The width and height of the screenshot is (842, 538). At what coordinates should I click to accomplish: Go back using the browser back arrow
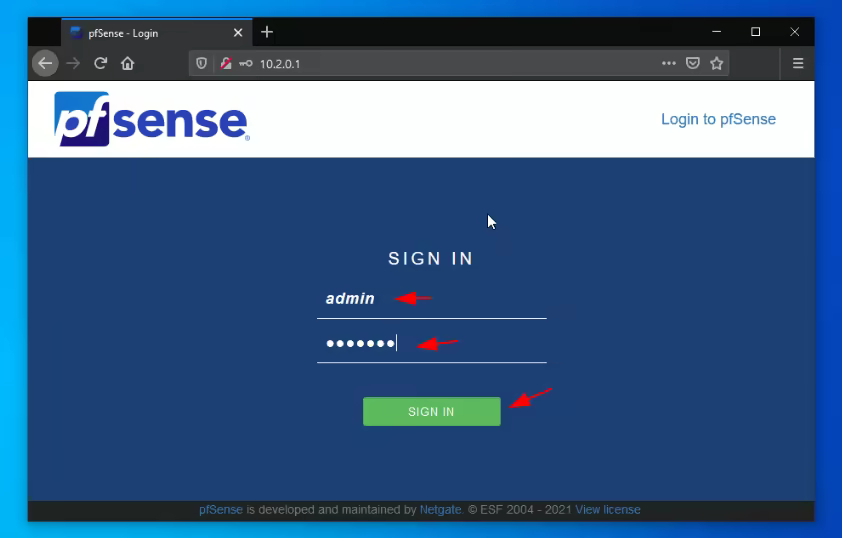45,63
